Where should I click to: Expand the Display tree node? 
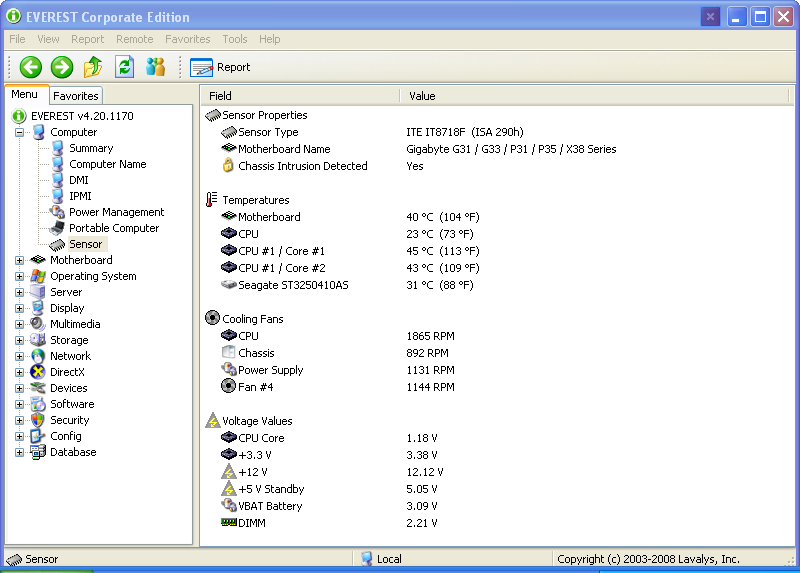tap(19, 309)
